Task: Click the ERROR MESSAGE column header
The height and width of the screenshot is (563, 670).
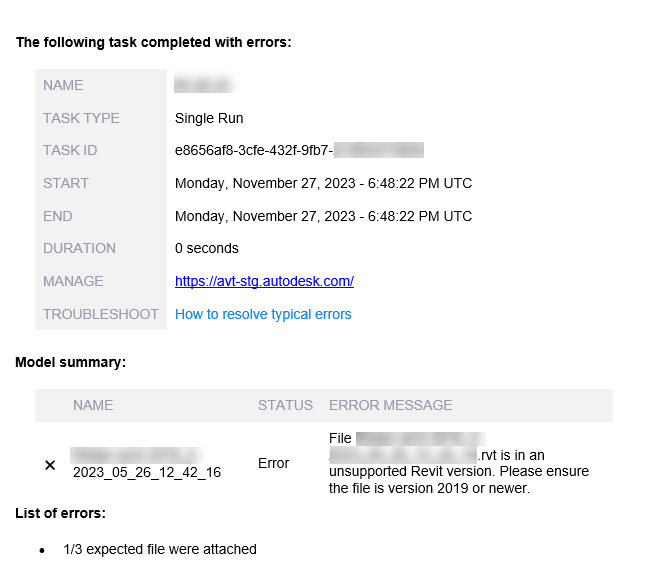Action: click(x=390, y=405)
